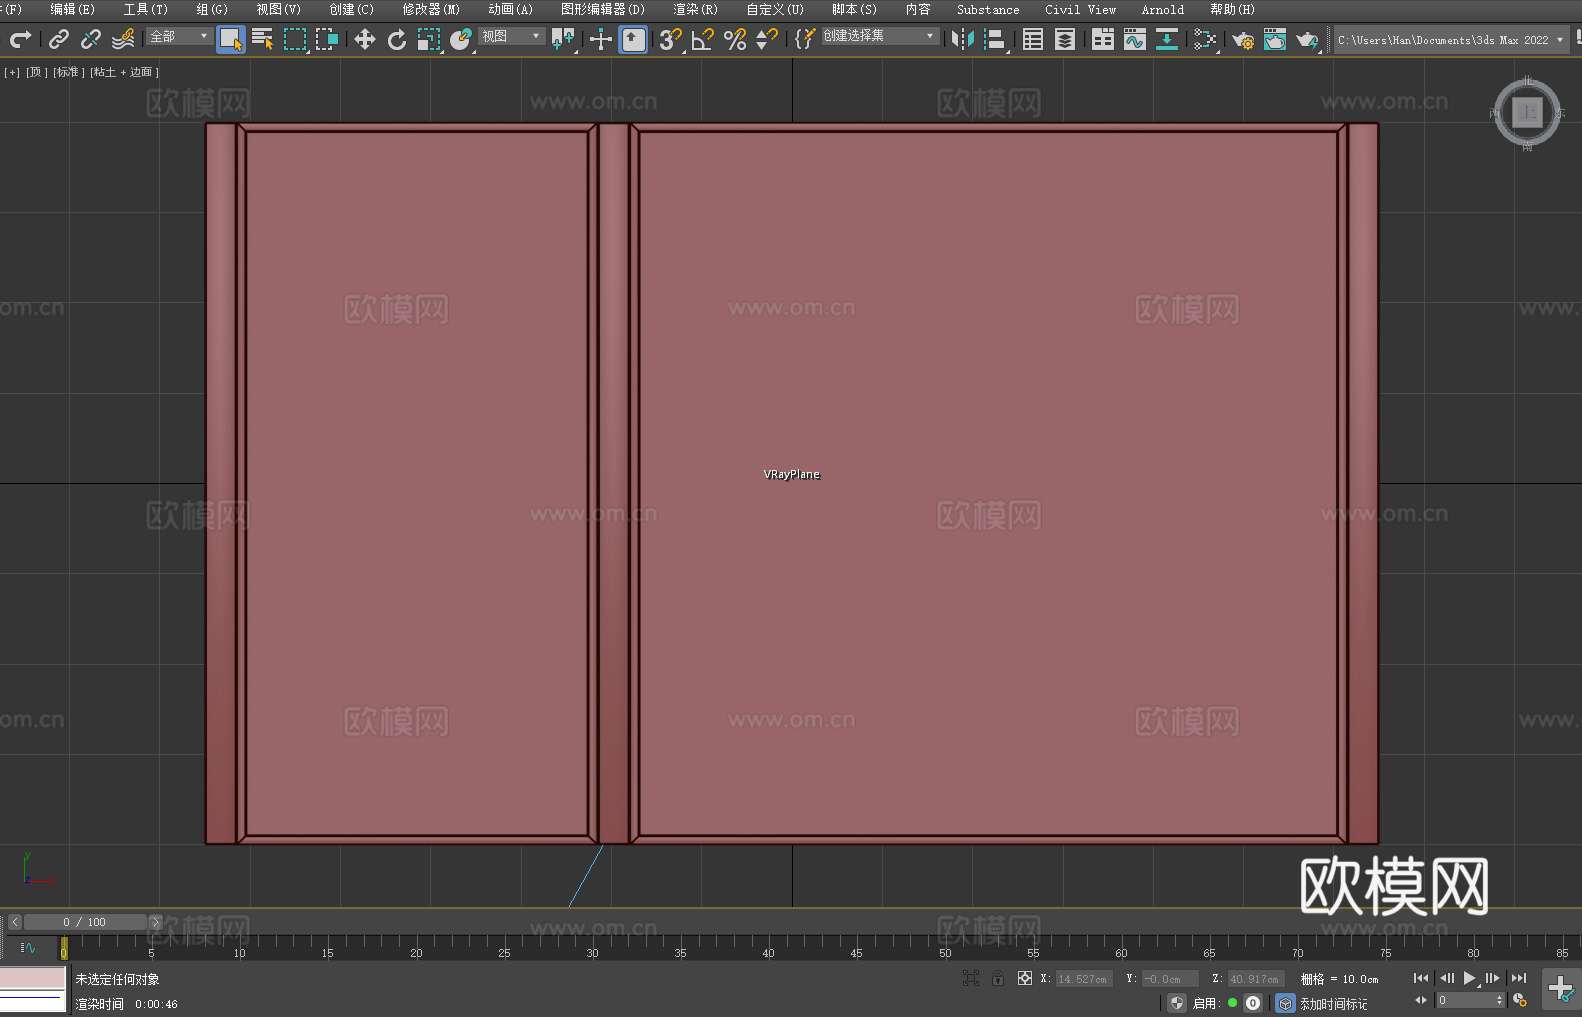1582x1017 pixels.
Task: Open Curve Editor icon
Action: (x=1135, y=40)
